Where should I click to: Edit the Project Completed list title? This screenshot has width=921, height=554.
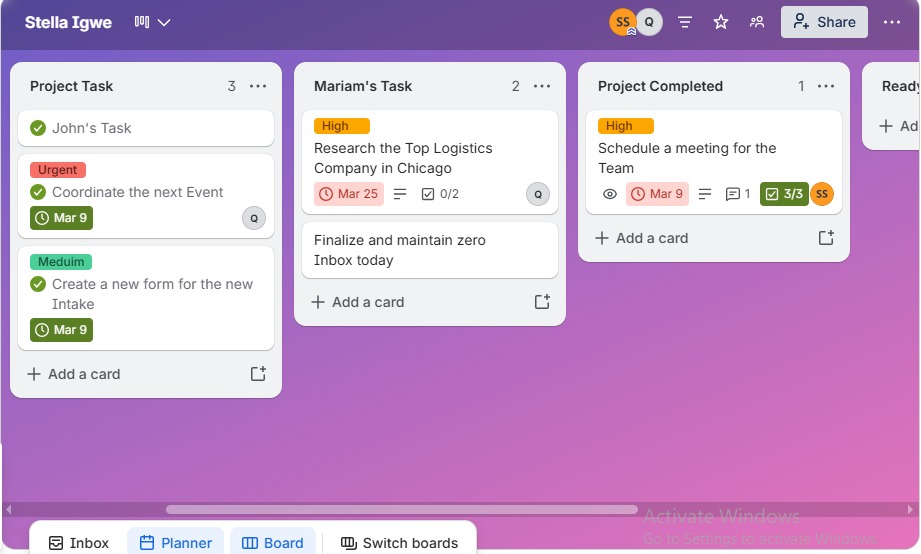pyautogui.click(x=660, y=86)
